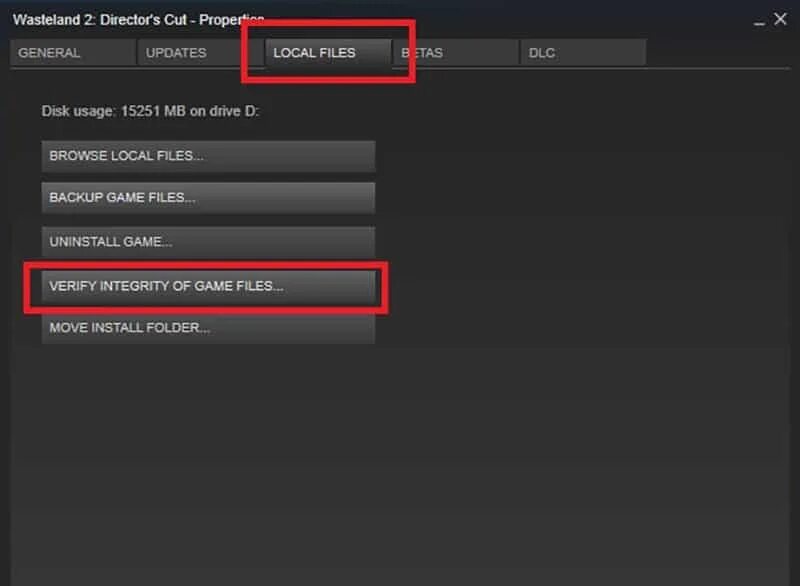Click Move Install Folder button

coord(208,328)
